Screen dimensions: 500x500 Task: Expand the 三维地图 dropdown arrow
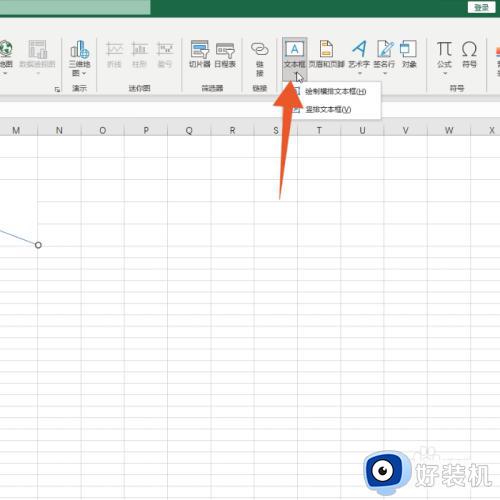tap(84, 73)
